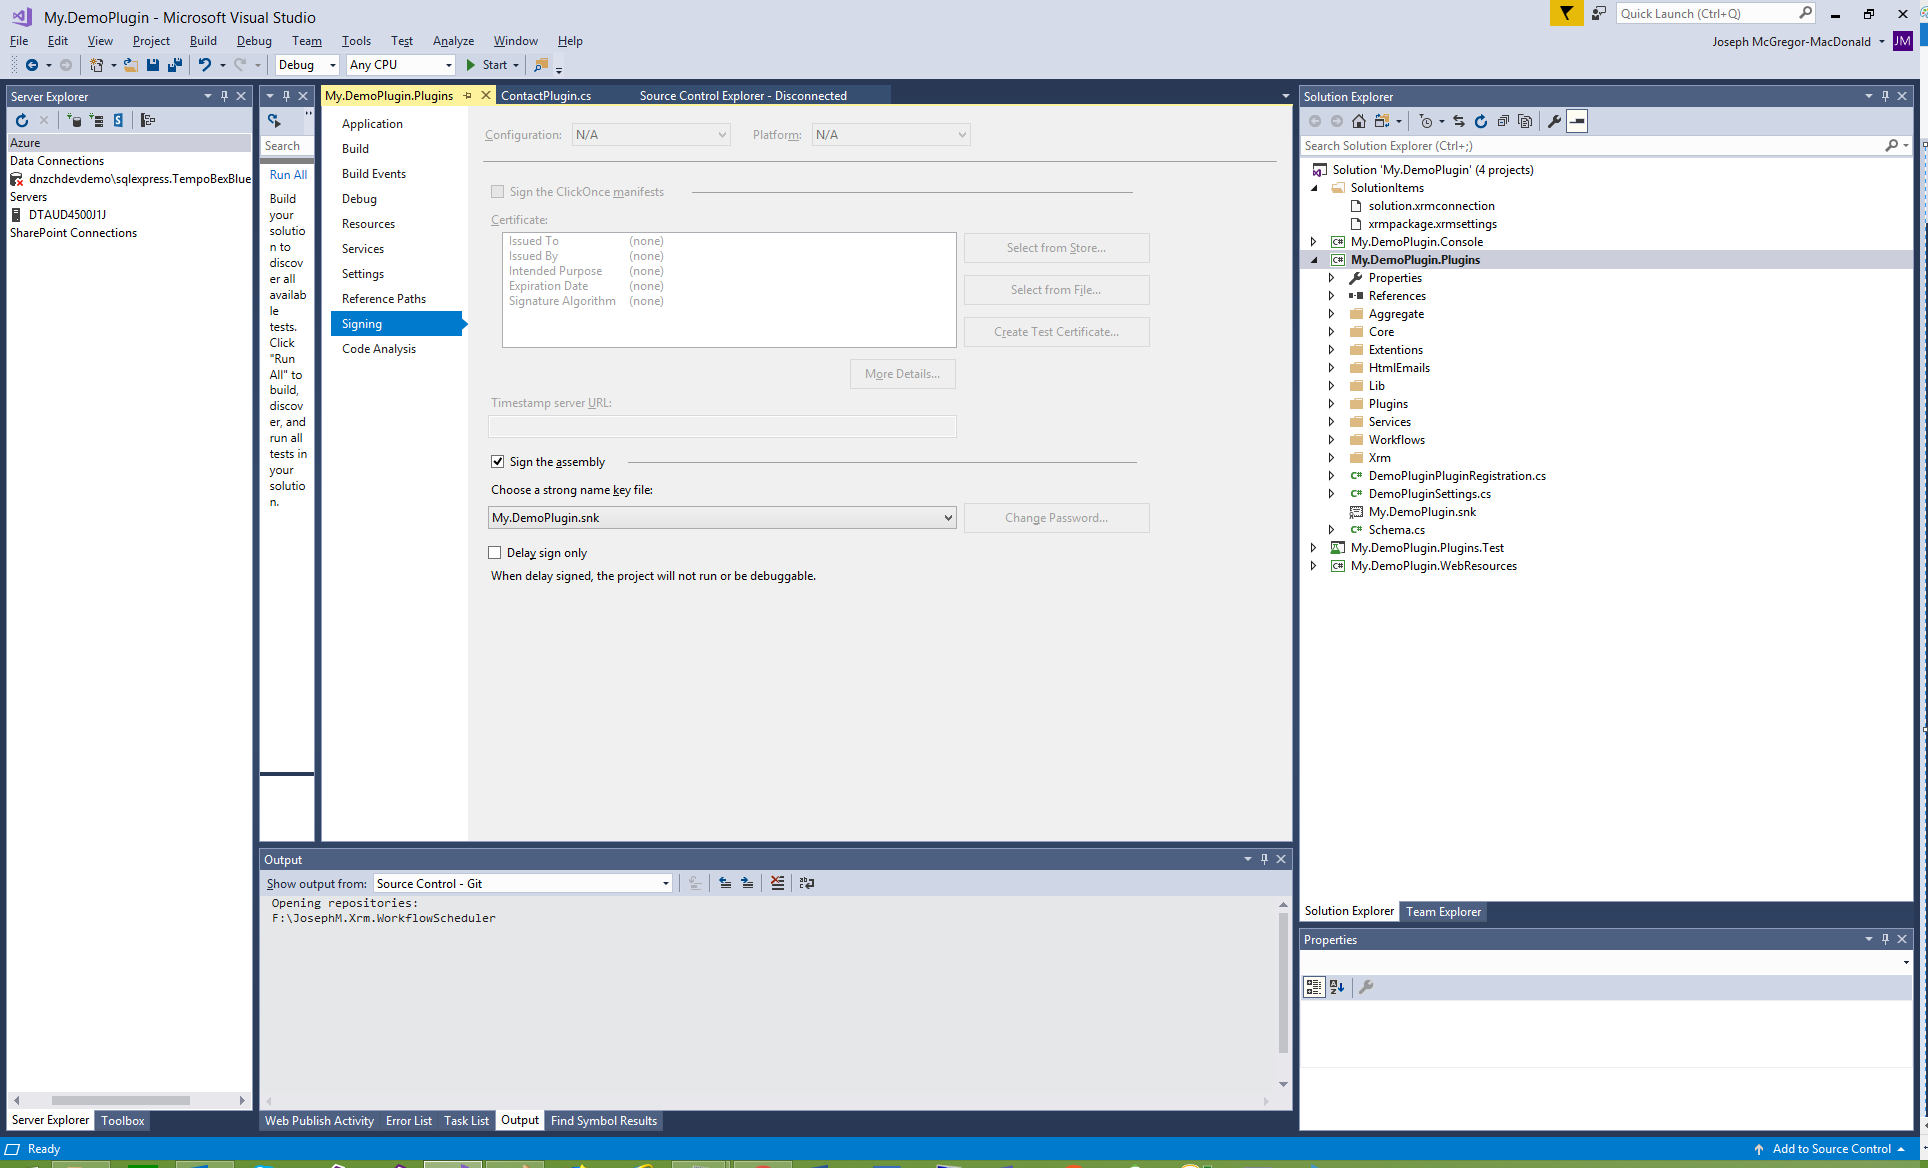Open Properties wrench icon in Solution Explorer
The width and height of the screenshot is (1928, 1168).
(1554, 122)
